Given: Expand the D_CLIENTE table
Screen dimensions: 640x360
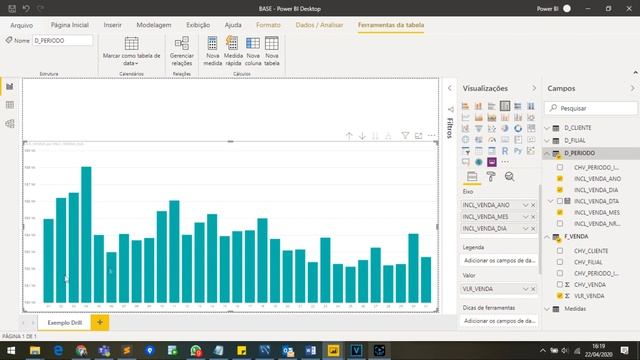Looking at the screenshot, I should click(x=547, y=128).
